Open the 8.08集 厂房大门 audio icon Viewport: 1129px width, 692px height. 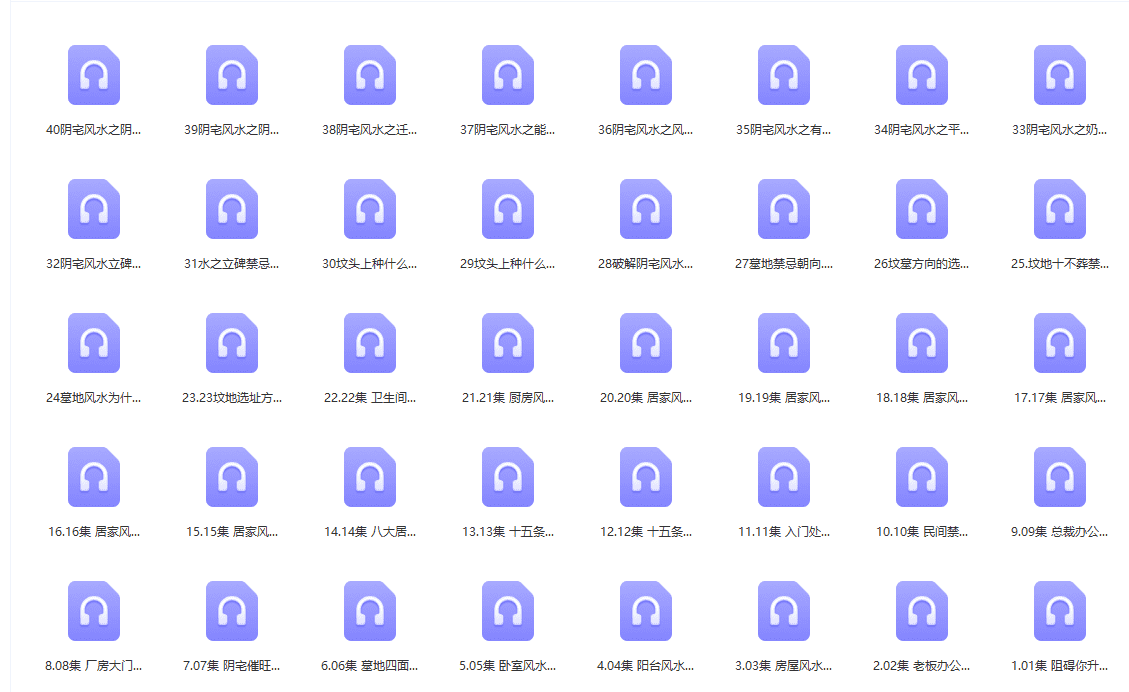(x=94, y=611)
